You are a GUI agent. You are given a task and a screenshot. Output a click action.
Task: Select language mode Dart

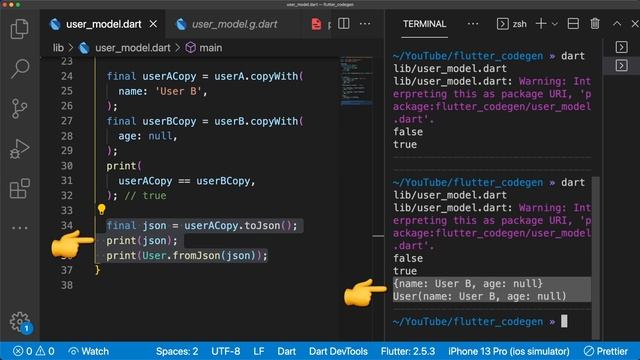[x=287, y=351]
